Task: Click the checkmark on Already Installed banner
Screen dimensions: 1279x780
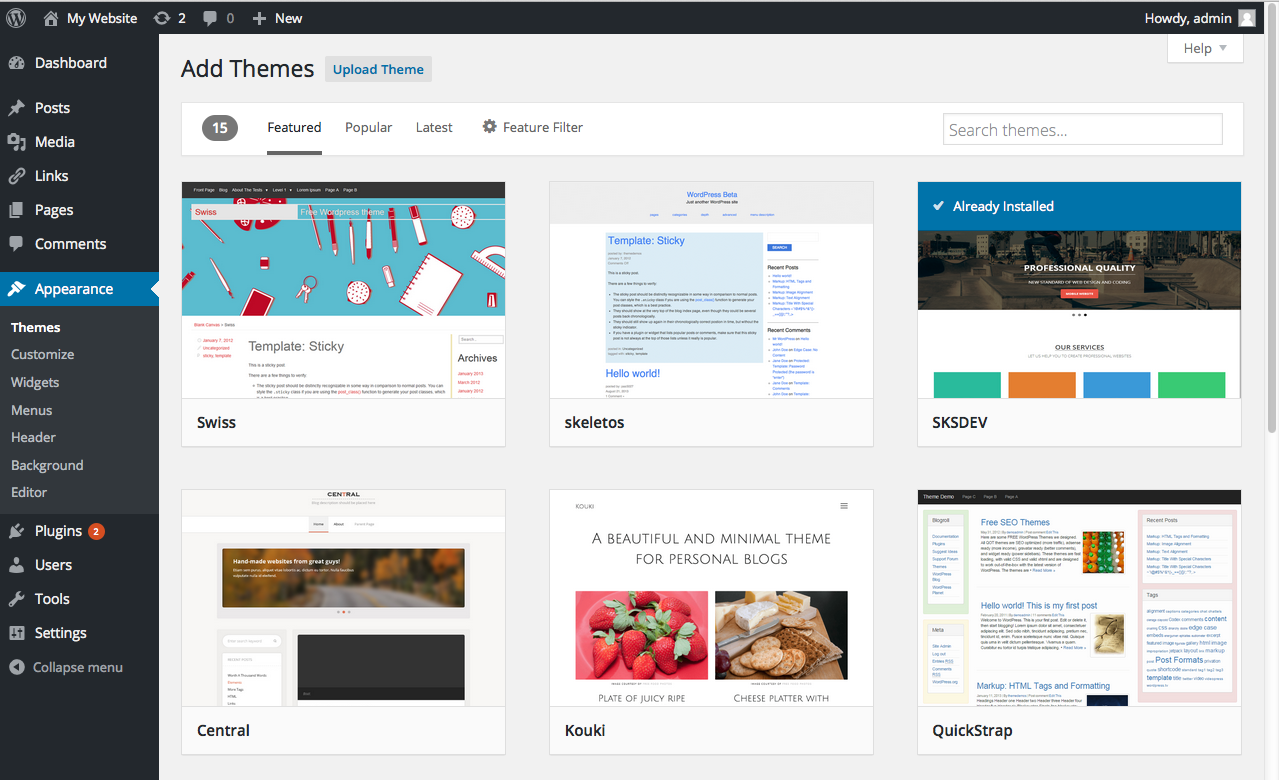Action: 938,206
